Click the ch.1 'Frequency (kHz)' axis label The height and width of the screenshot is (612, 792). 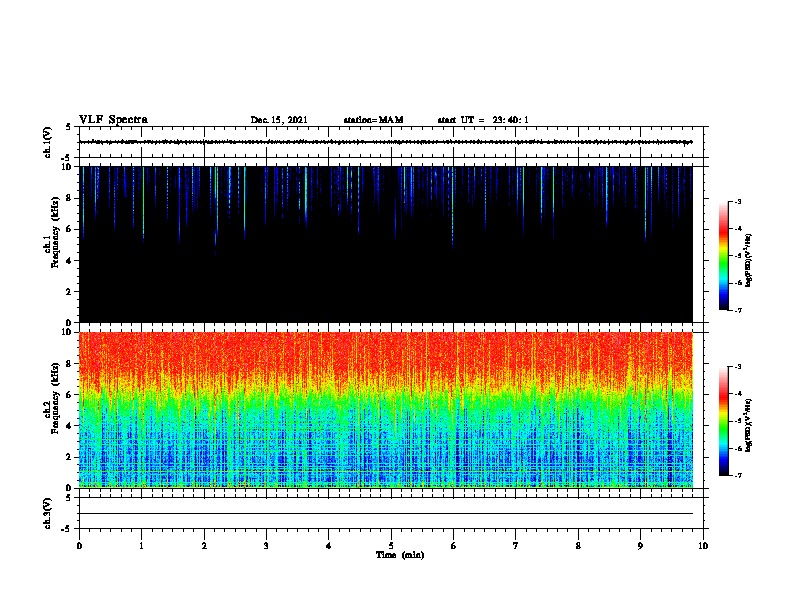pos(55,232)
